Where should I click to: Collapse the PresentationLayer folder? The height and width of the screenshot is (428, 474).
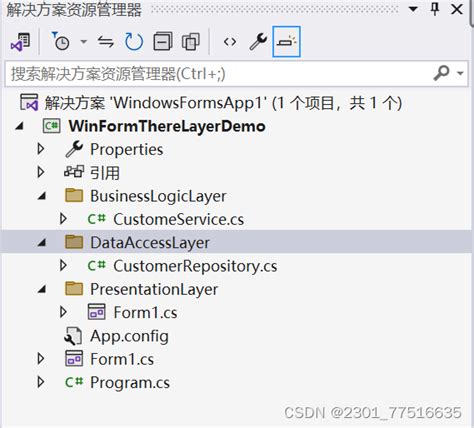point(42,289)
